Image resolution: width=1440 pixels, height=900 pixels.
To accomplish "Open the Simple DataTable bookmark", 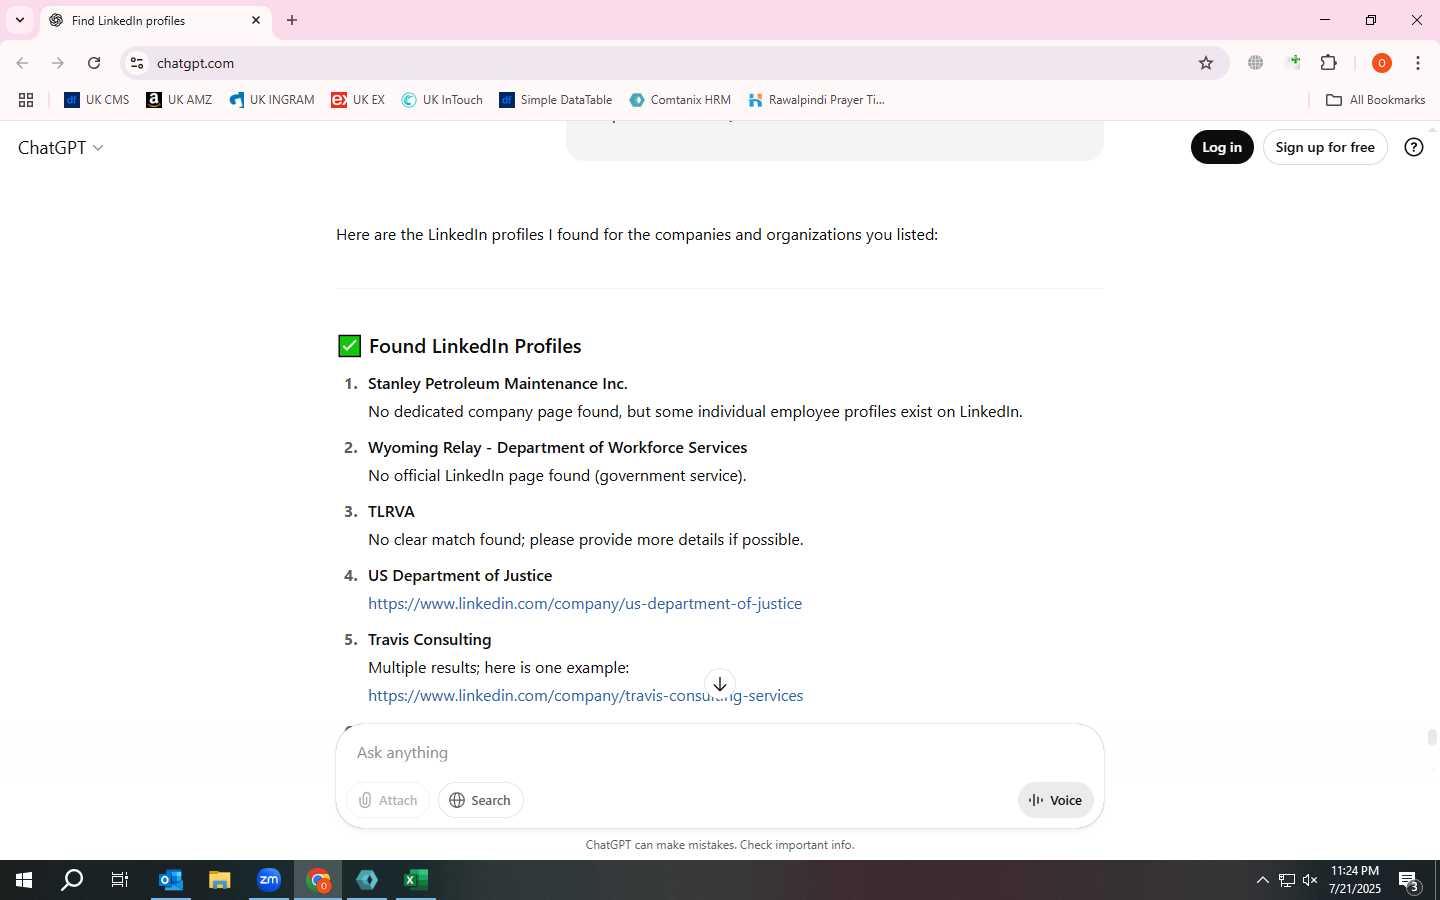I will point(556,100).
